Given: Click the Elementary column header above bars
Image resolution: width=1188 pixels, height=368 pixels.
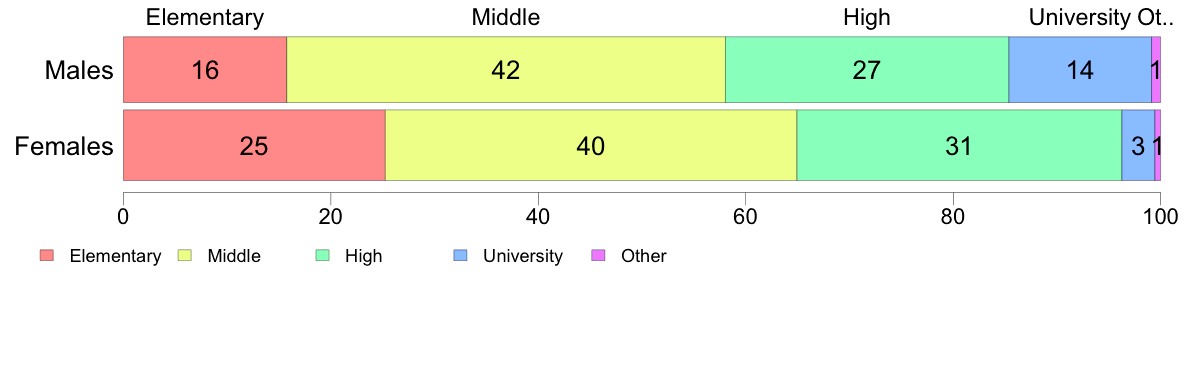Looking at the screenshot, I should pyautogui.click(x=205, y=17).
